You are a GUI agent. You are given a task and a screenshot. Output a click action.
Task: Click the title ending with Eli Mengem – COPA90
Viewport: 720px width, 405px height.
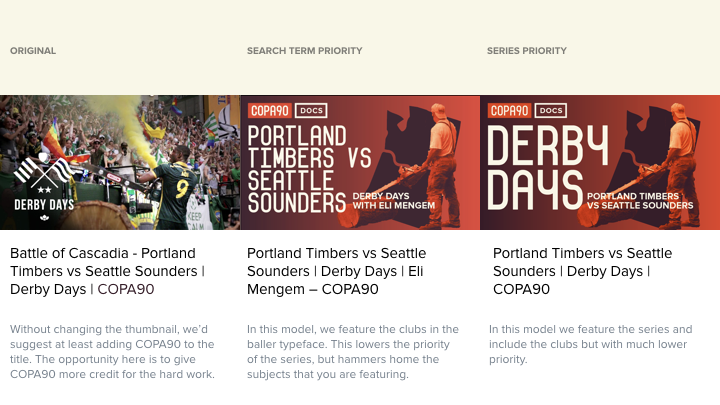tap(337, 271)
